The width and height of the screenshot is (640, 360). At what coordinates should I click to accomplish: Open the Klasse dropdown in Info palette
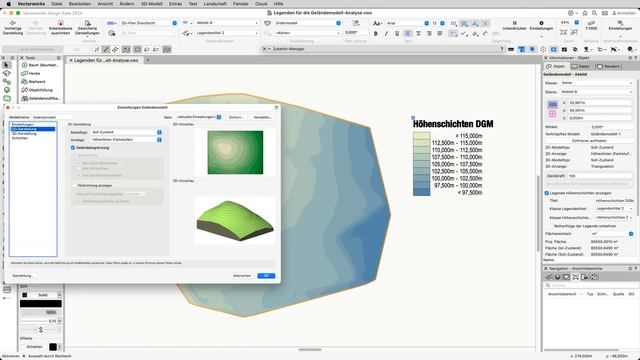click(596, 83)
